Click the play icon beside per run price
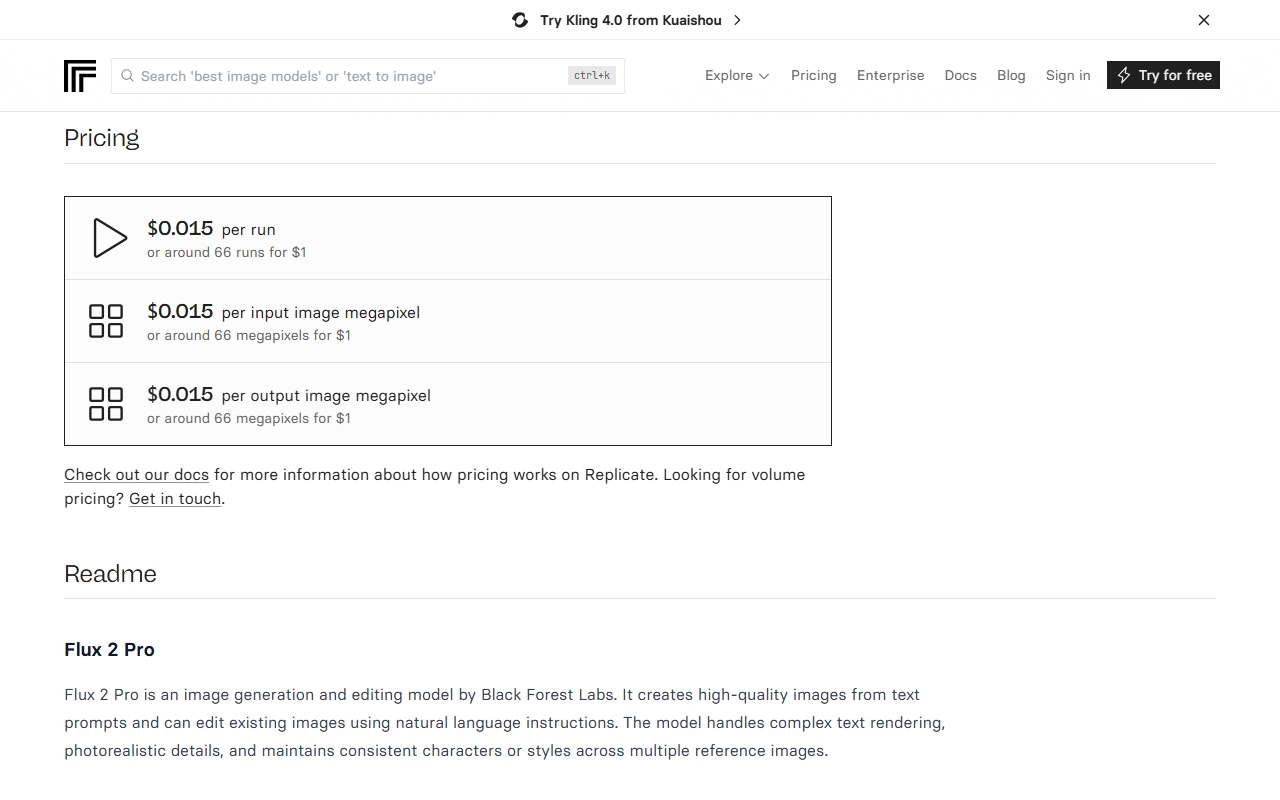Image resolution: width=1280 pixels, height=800 pixels. tap(109, 238)
